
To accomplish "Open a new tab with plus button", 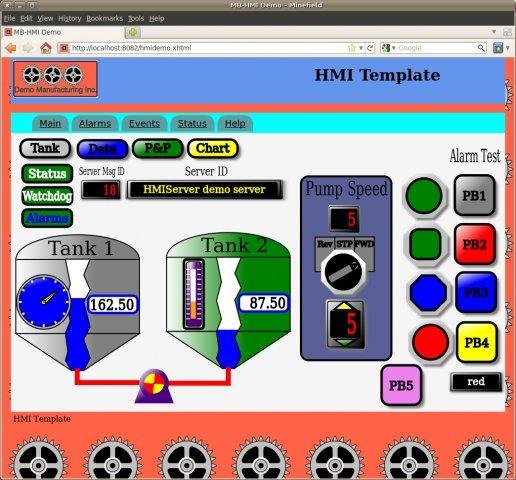I will [133, 32].
